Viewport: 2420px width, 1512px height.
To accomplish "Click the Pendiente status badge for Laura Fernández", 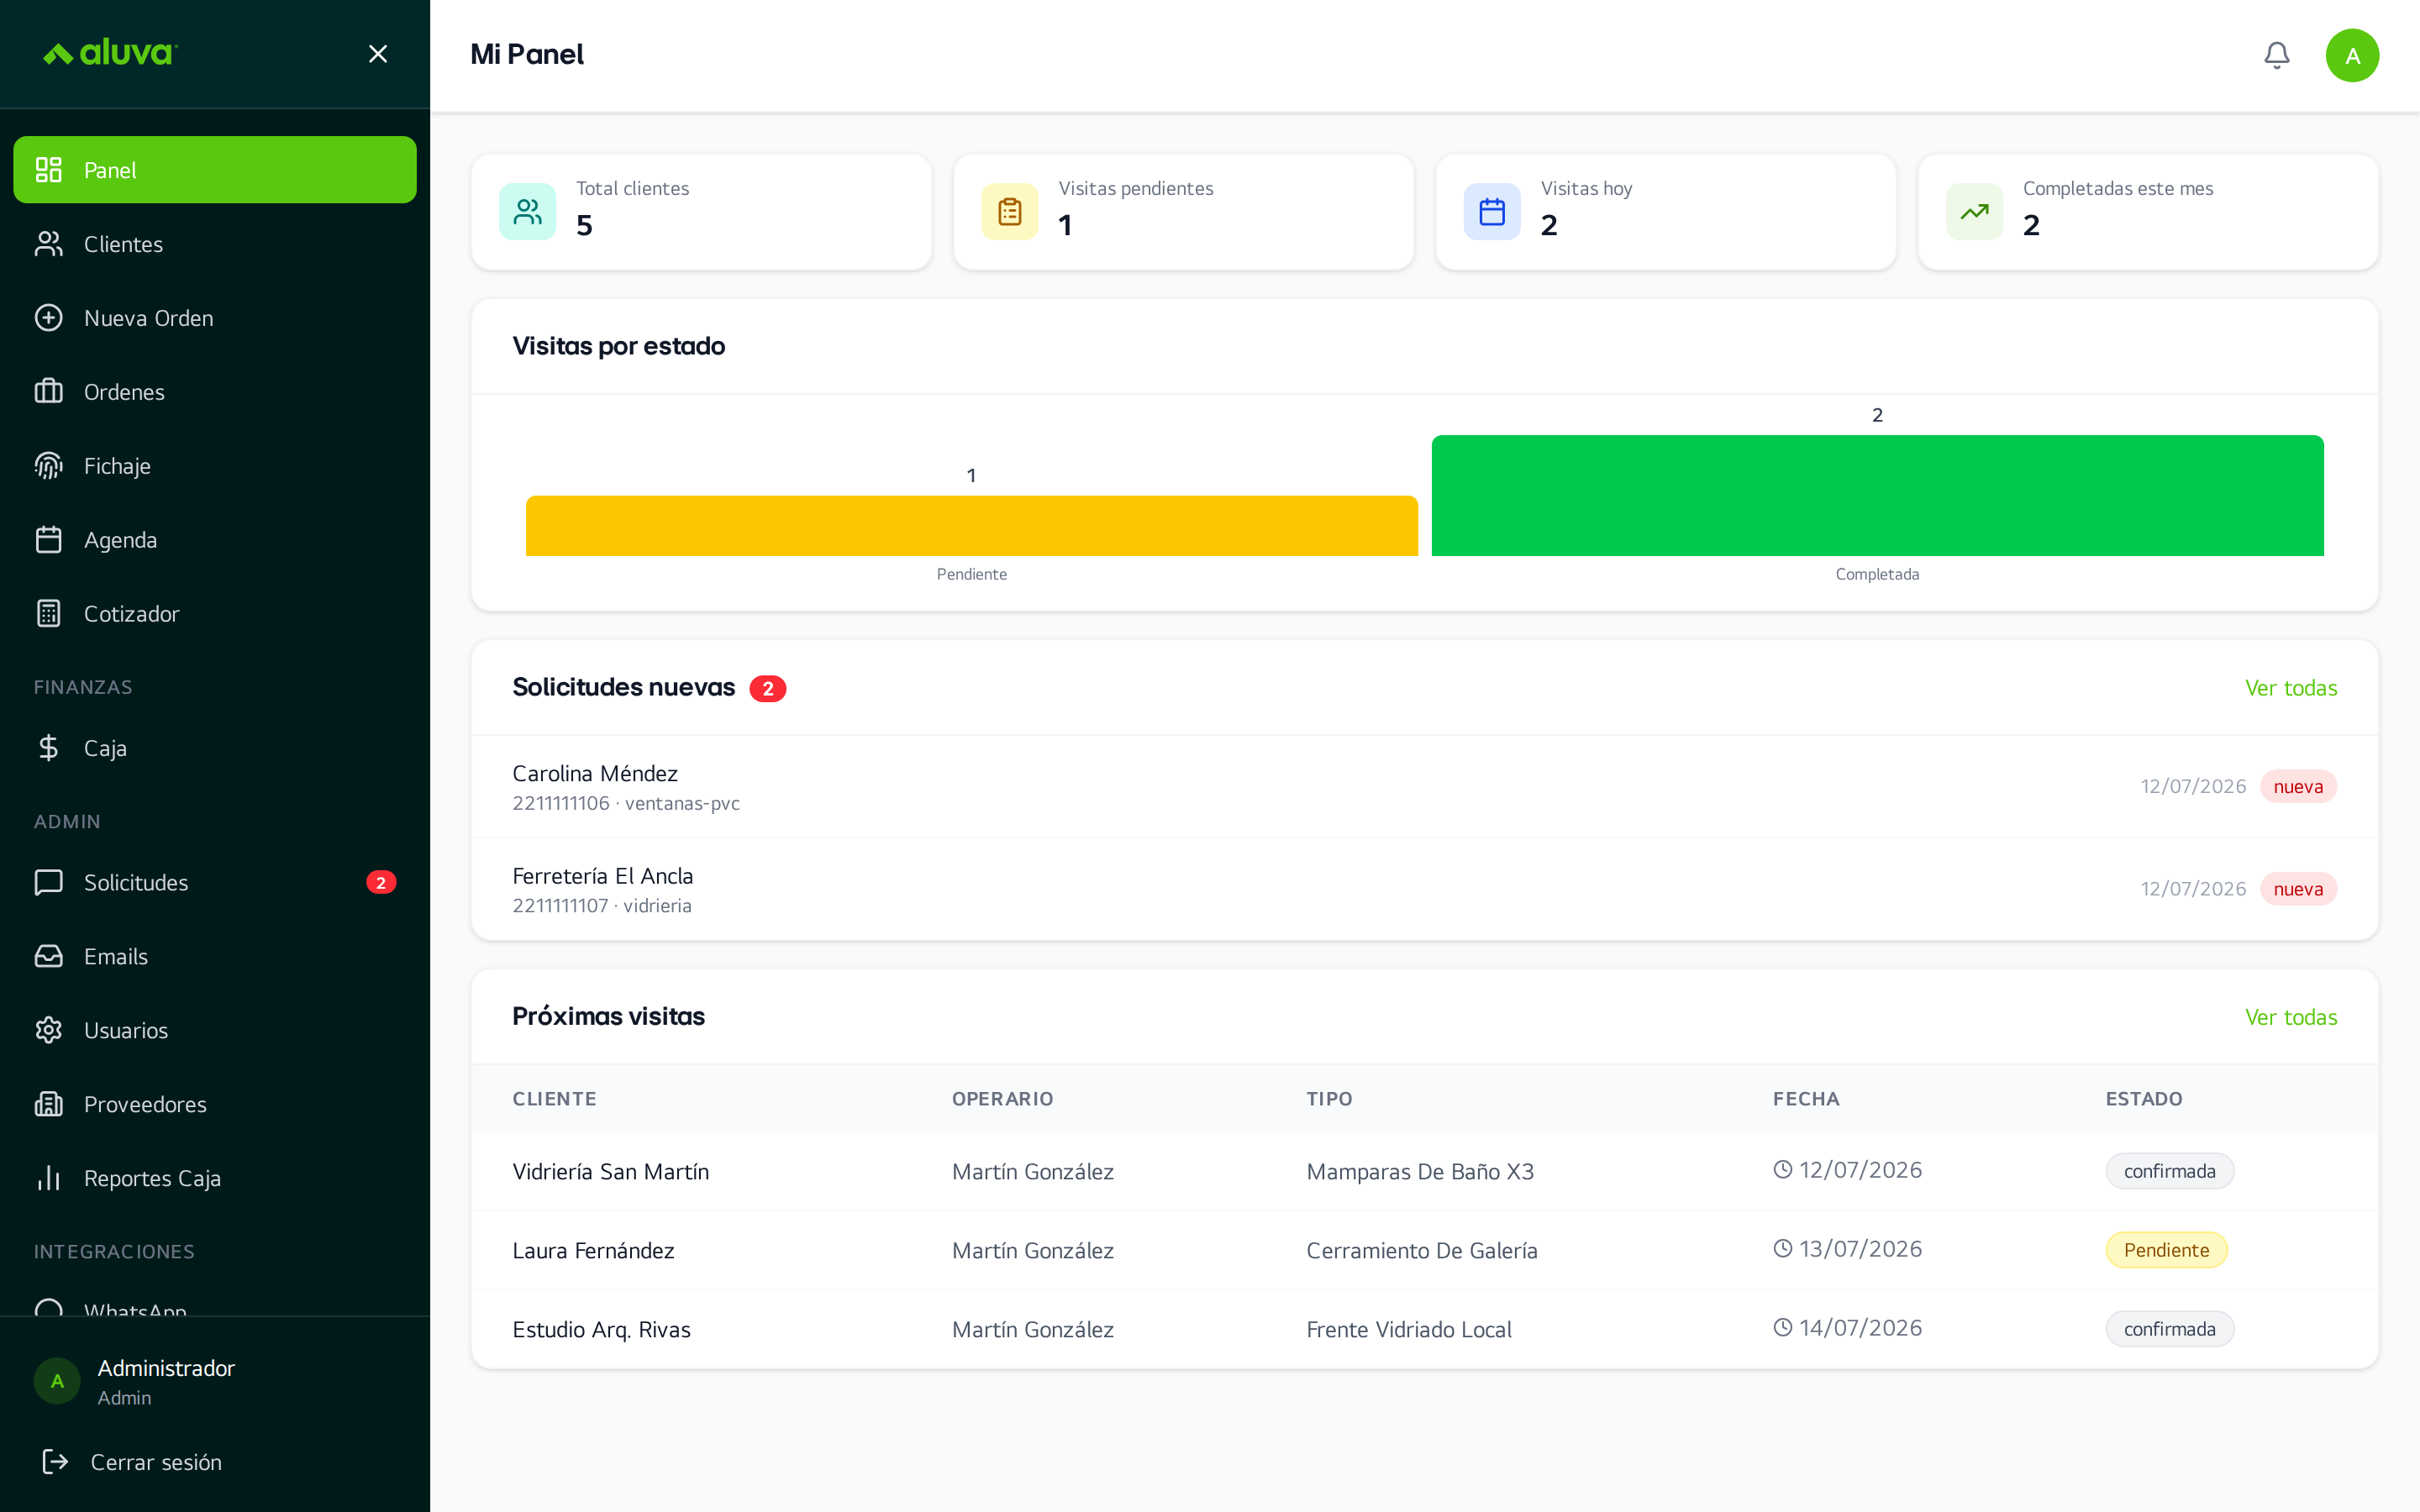I will [2166, 1250].
